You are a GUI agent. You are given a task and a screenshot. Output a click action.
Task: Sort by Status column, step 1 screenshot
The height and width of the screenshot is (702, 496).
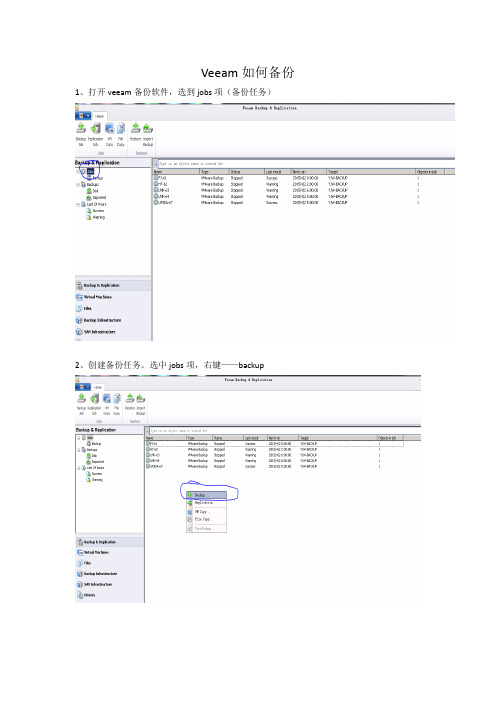pos(247,172)
